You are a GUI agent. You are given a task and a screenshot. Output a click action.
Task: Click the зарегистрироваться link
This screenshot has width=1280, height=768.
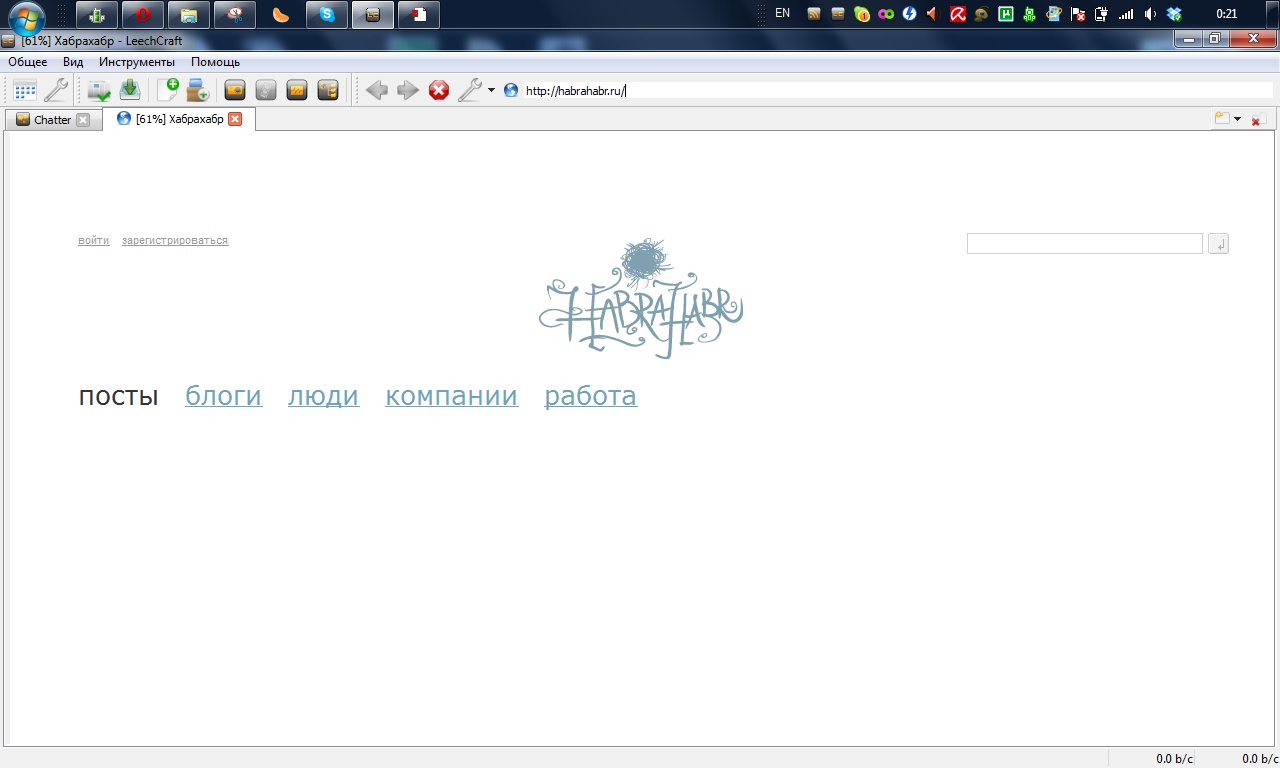tap(175, 241)
